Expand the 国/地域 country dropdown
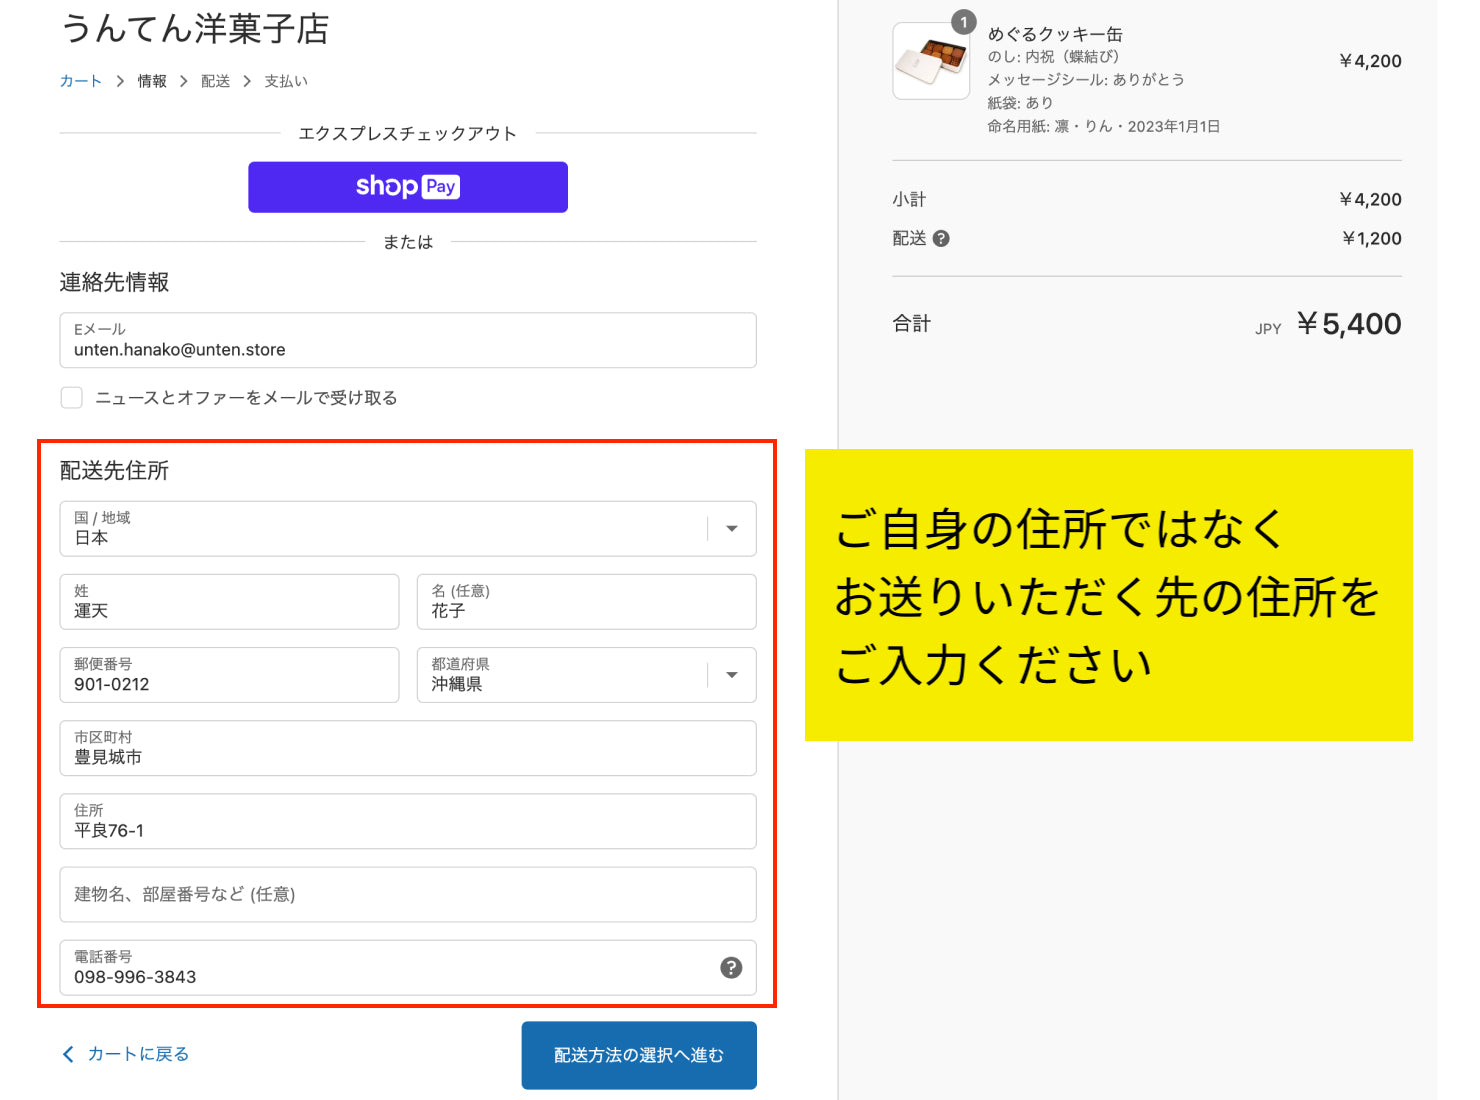Image resolution: width=1480 pixels, height=1100 pixels. [x=731, y=529]
